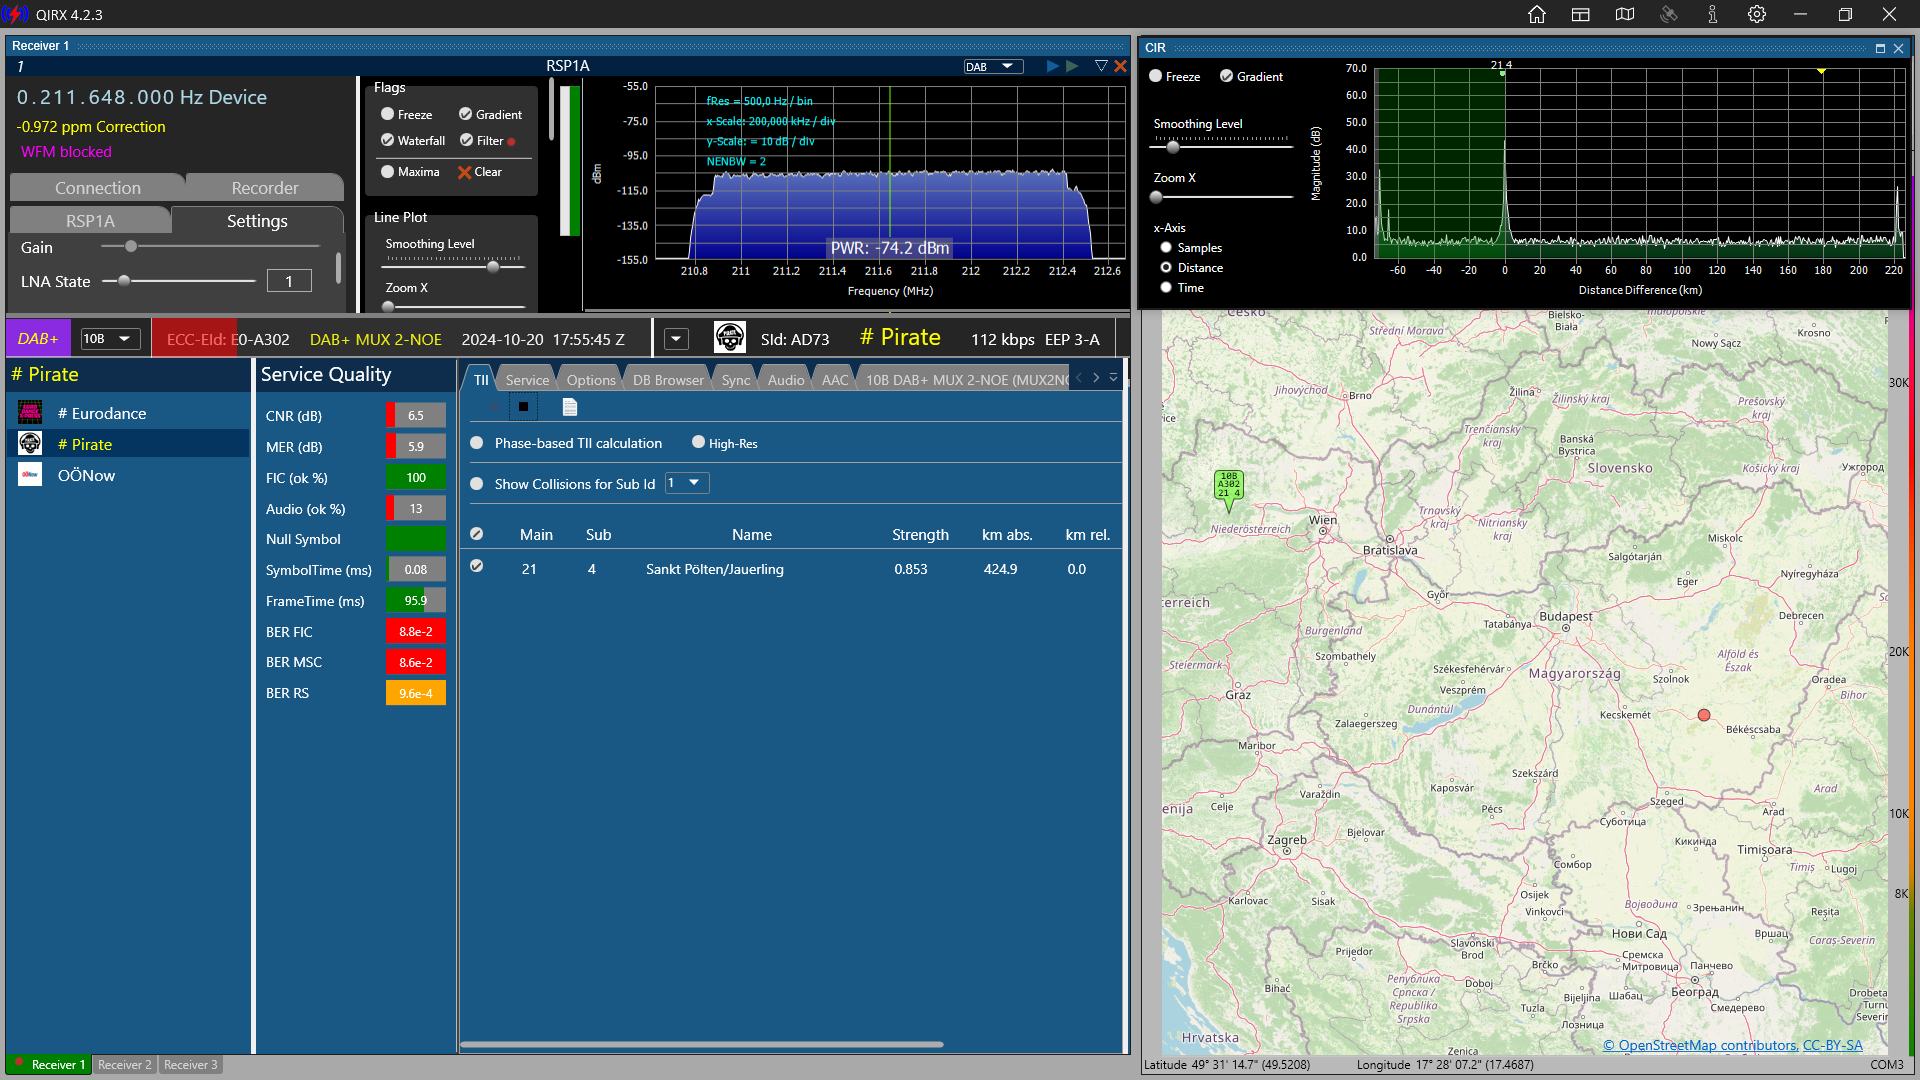The width and height of the screenshot is (1920, 1080).
Task: Click the satellite icon in title bar
Action: point(1669,14)
